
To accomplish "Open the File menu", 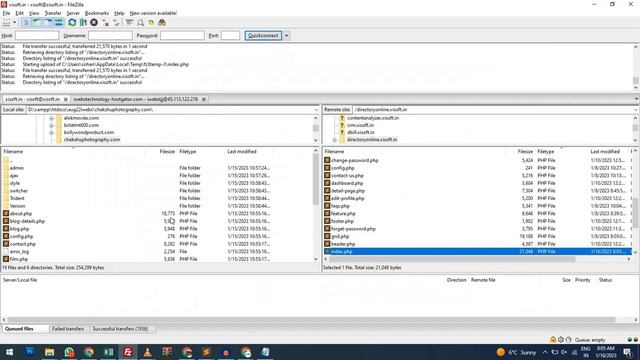I will point(6,13).
